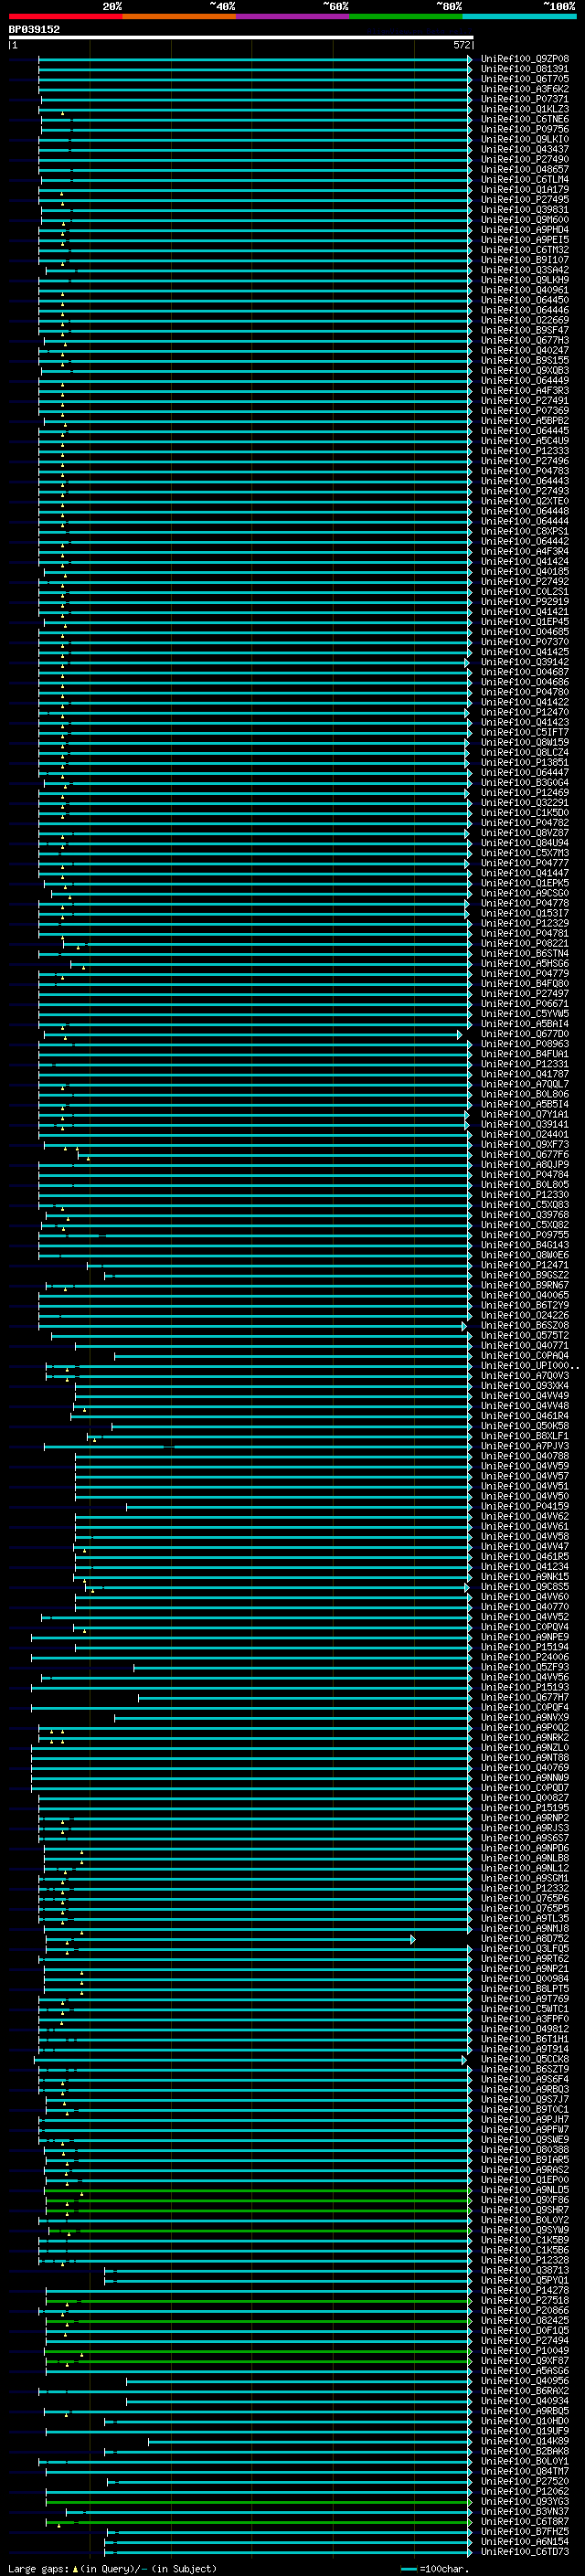The height and width of the screenshot is (2576, 585).
Task: Select the UniRef100_P04159 label
Action: [525, 1506]
